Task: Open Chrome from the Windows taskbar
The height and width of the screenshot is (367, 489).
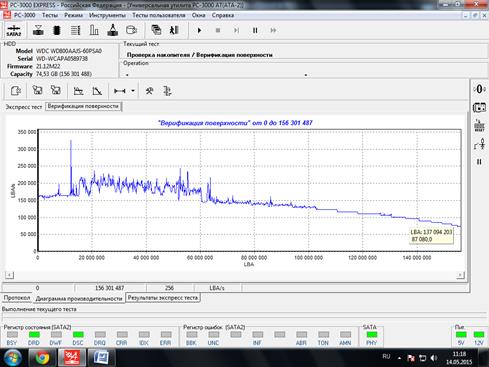Action: (43, 358)
